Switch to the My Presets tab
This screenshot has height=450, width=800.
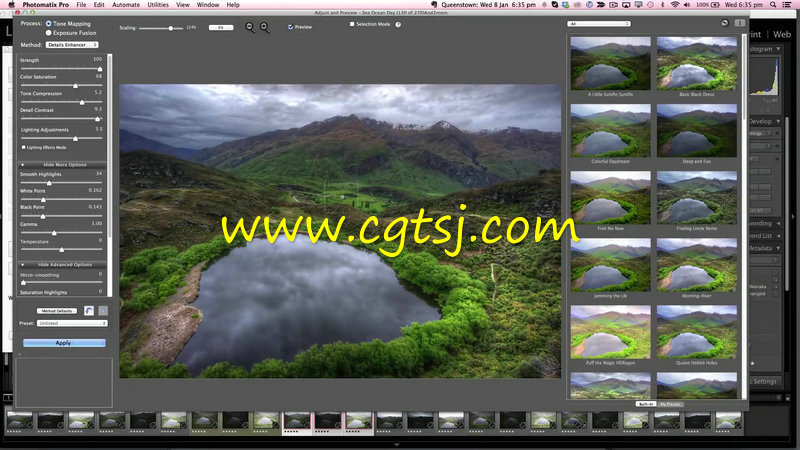[x=670, y=404]
